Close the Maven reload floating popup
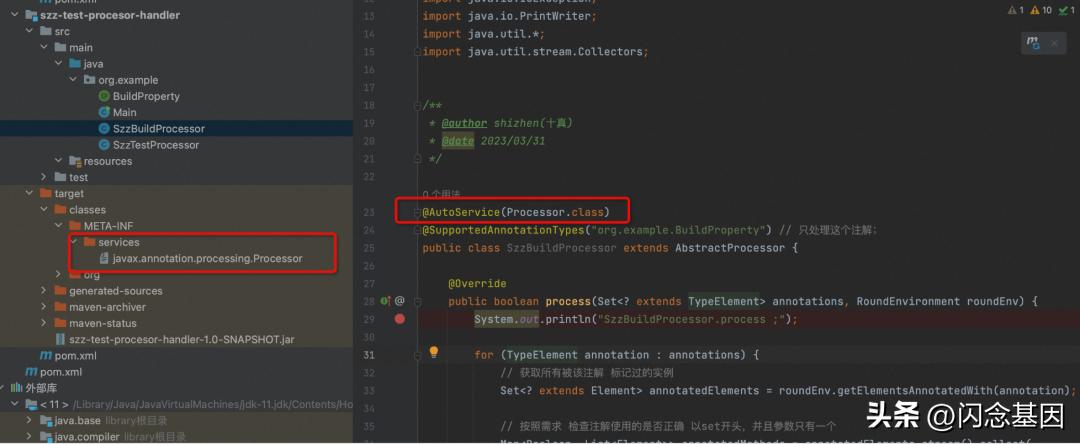The image size is (1080, 444). coord(1054,43)
